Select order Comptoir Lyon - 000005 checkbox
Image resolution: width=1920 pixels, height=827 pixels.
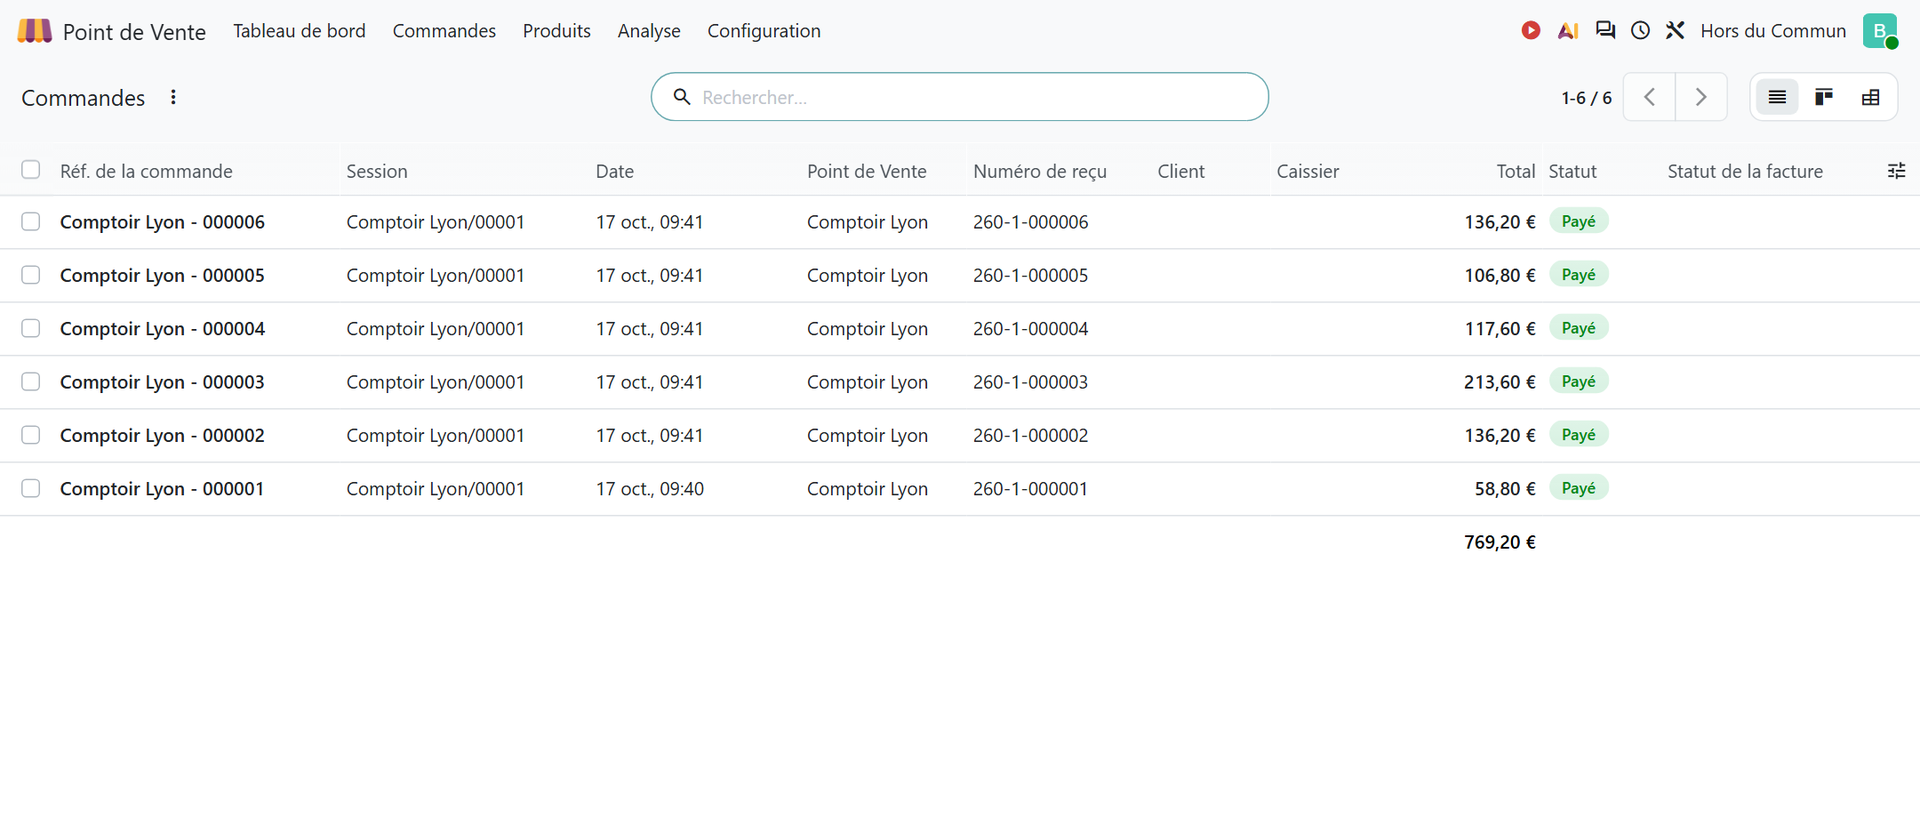click(x=31, y=274)
